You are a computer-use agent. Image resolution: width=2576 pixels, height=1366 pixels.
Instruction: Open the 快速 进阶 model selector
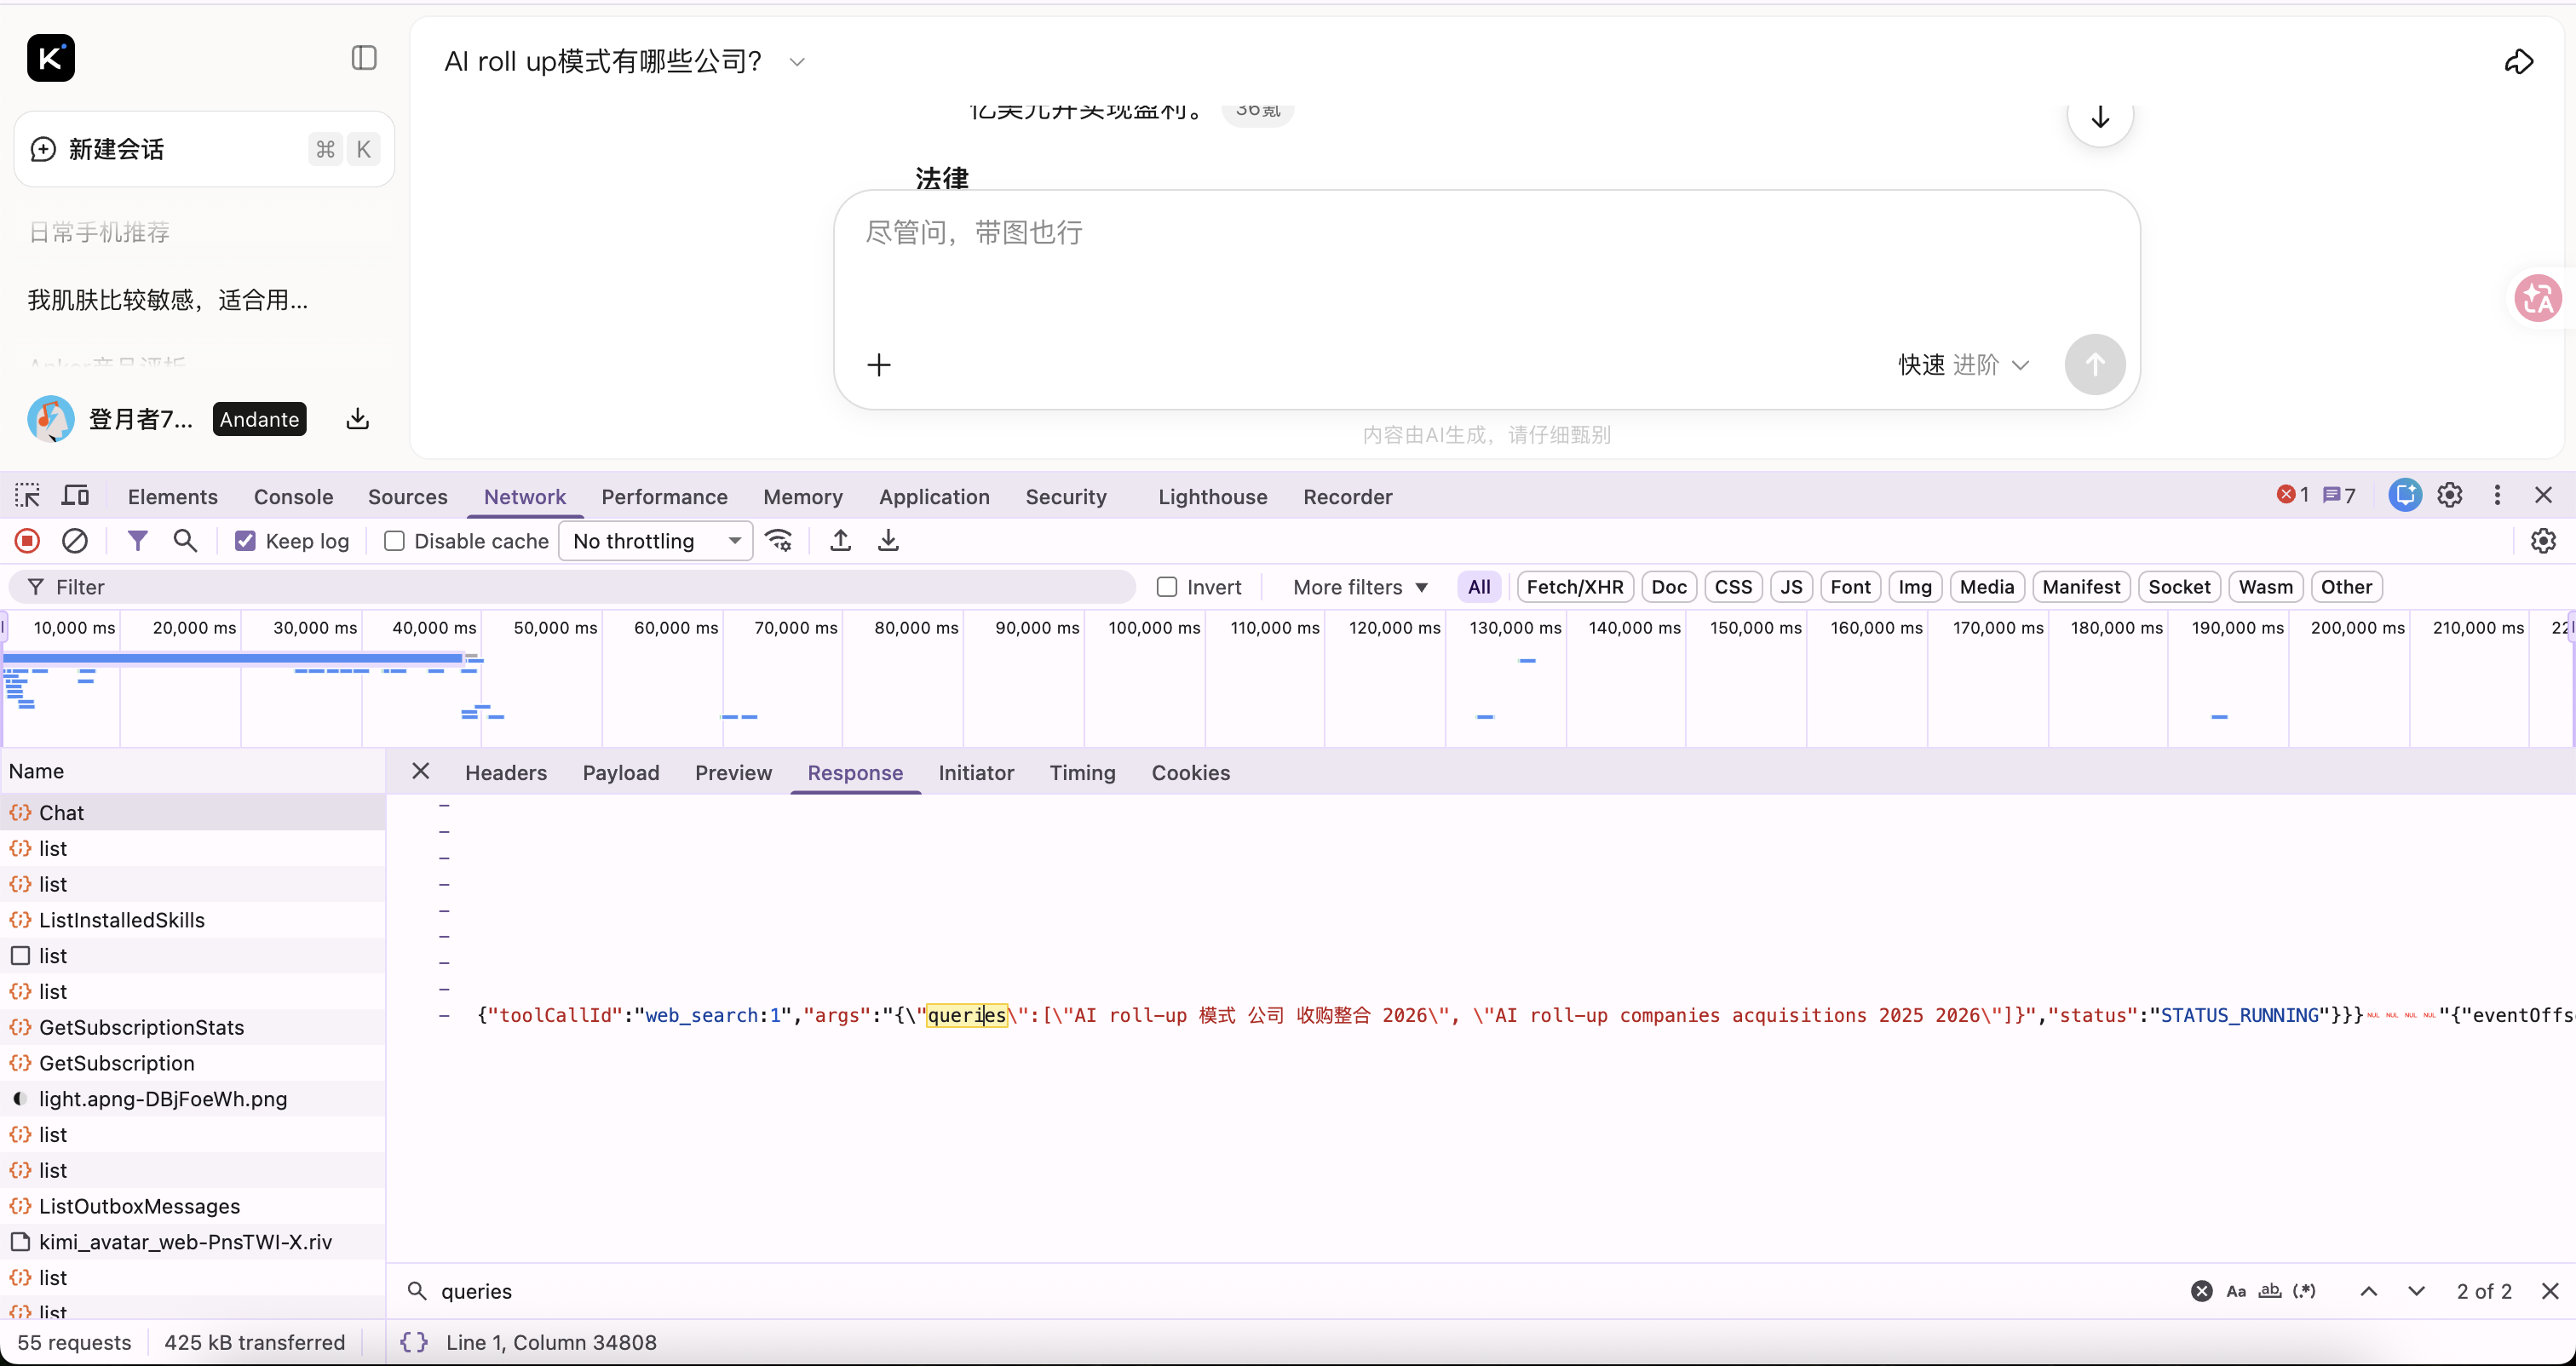coord(1964,365)
